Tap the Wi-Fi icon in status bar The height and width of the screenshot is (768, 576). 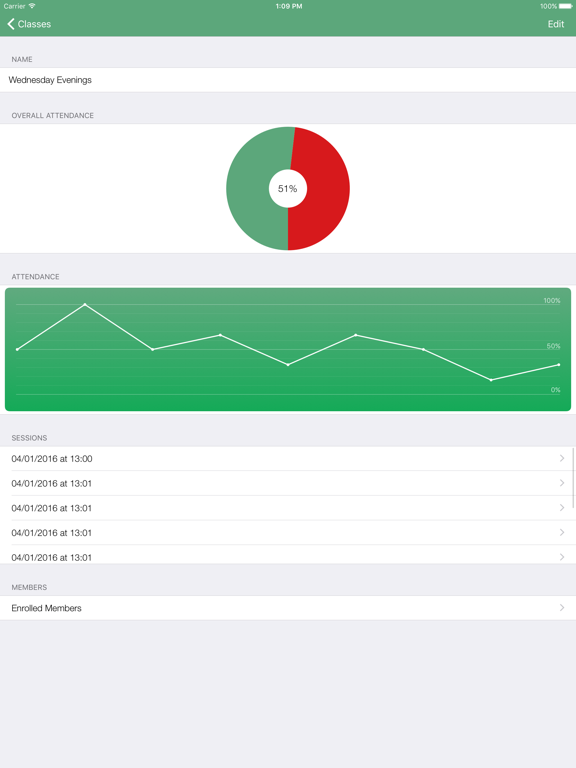pos(32,6)
